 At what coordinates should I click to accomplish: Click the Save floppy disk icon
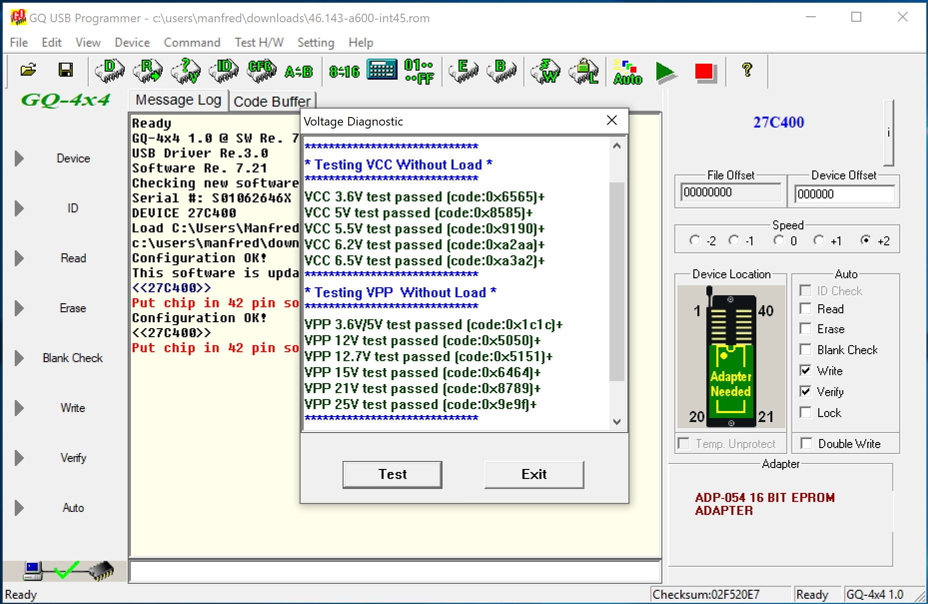pyautogui.click(x=65, y=70)
